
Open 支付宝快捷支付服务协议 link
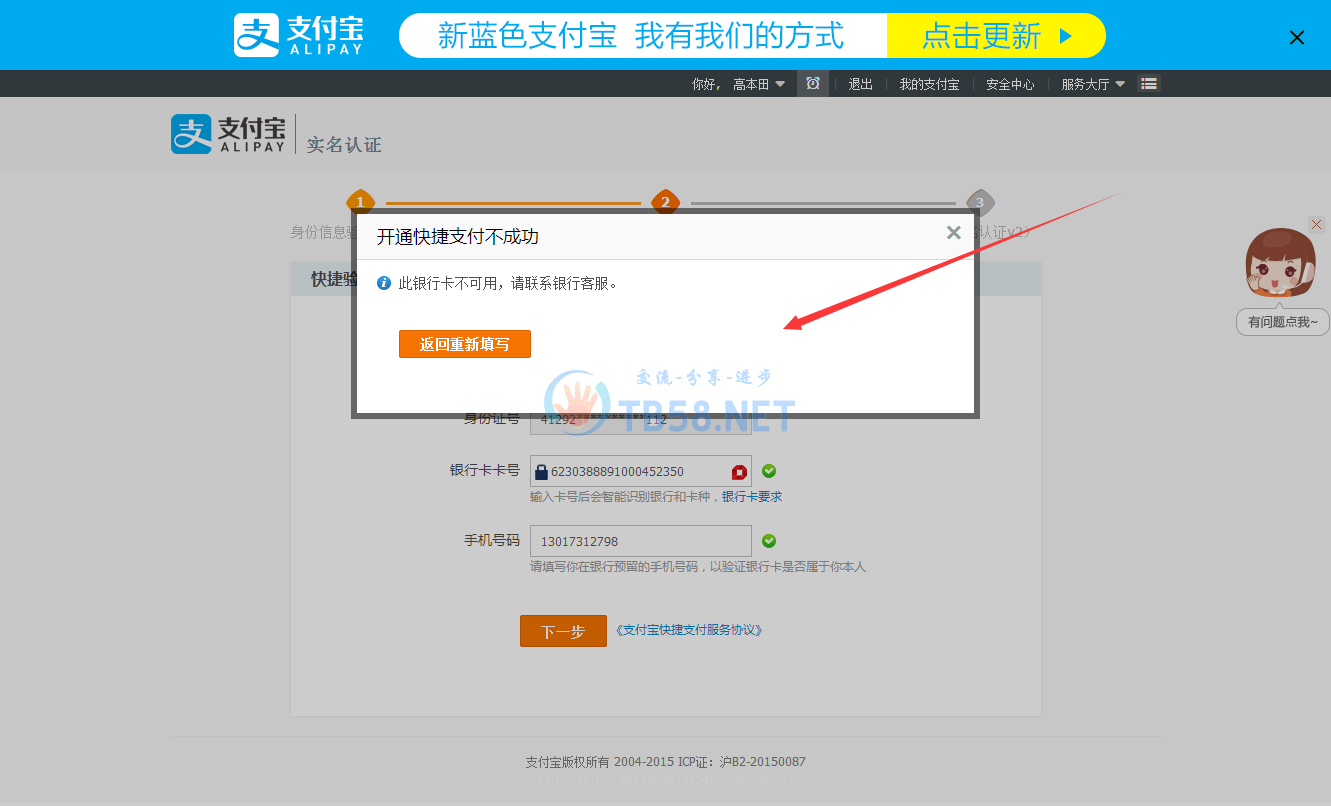(x=690, y=630)
